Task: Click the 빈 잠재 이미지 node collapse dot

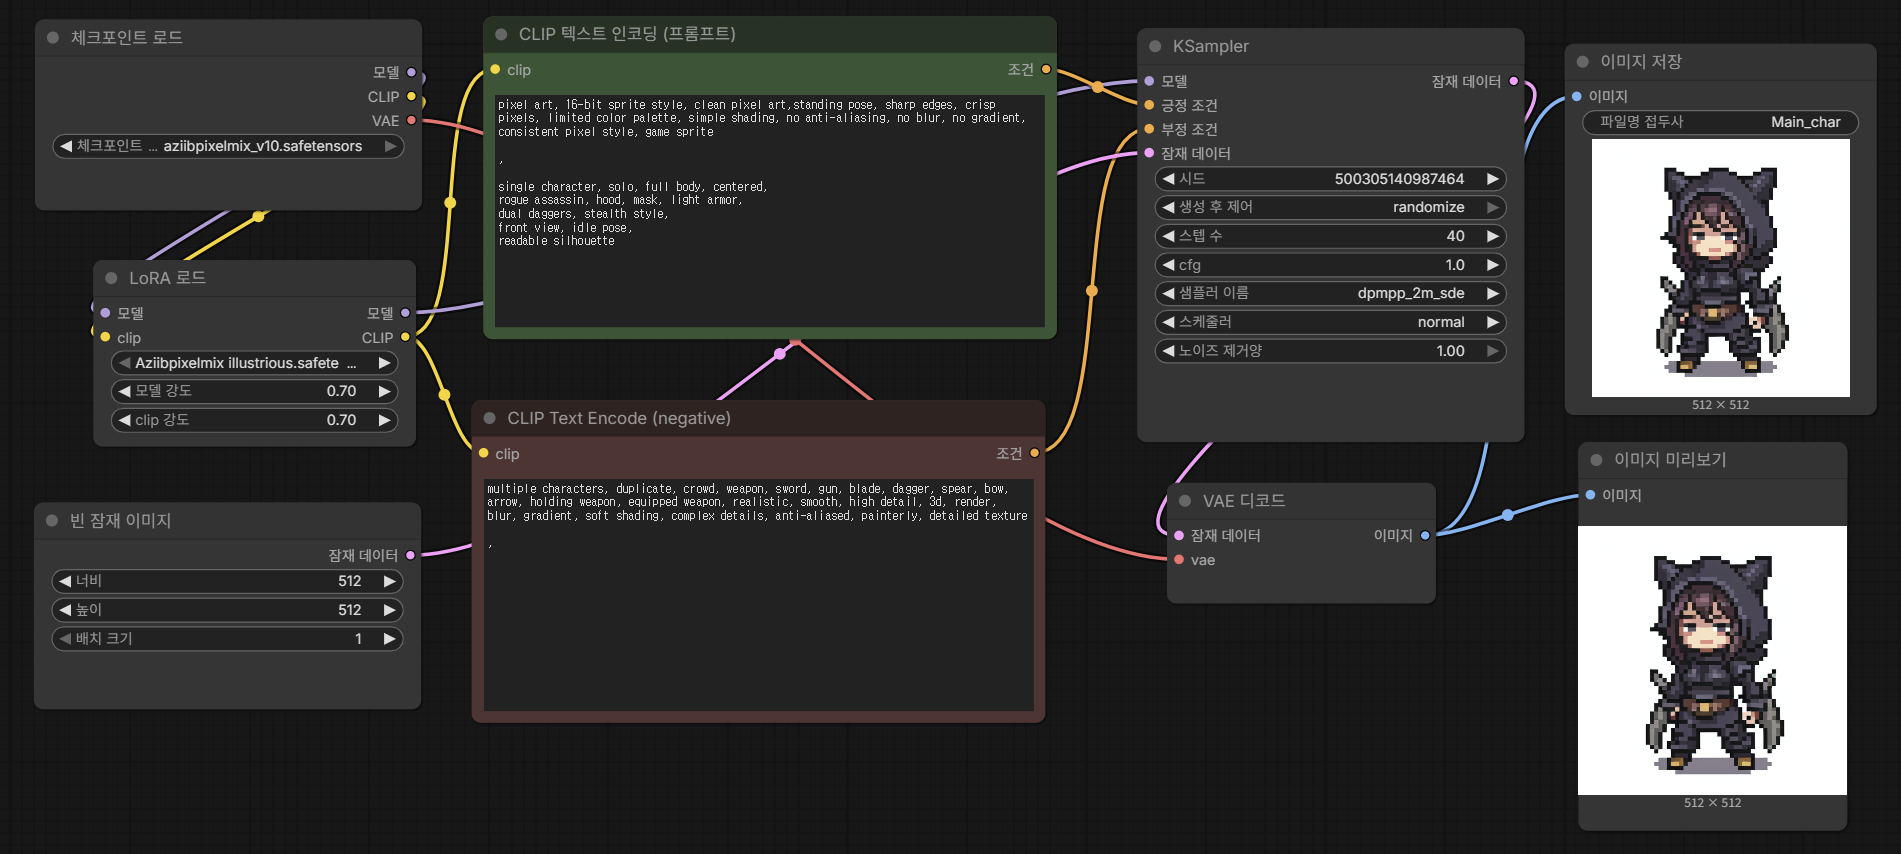Action: click(52, 521)
